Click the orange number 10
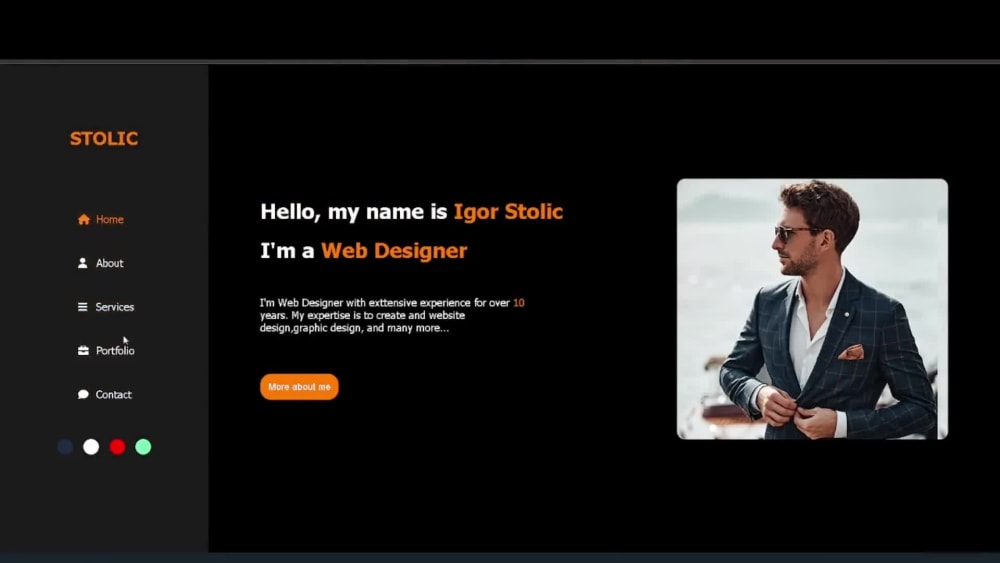This screenshot has width=1000, height=563. [518, 303]
